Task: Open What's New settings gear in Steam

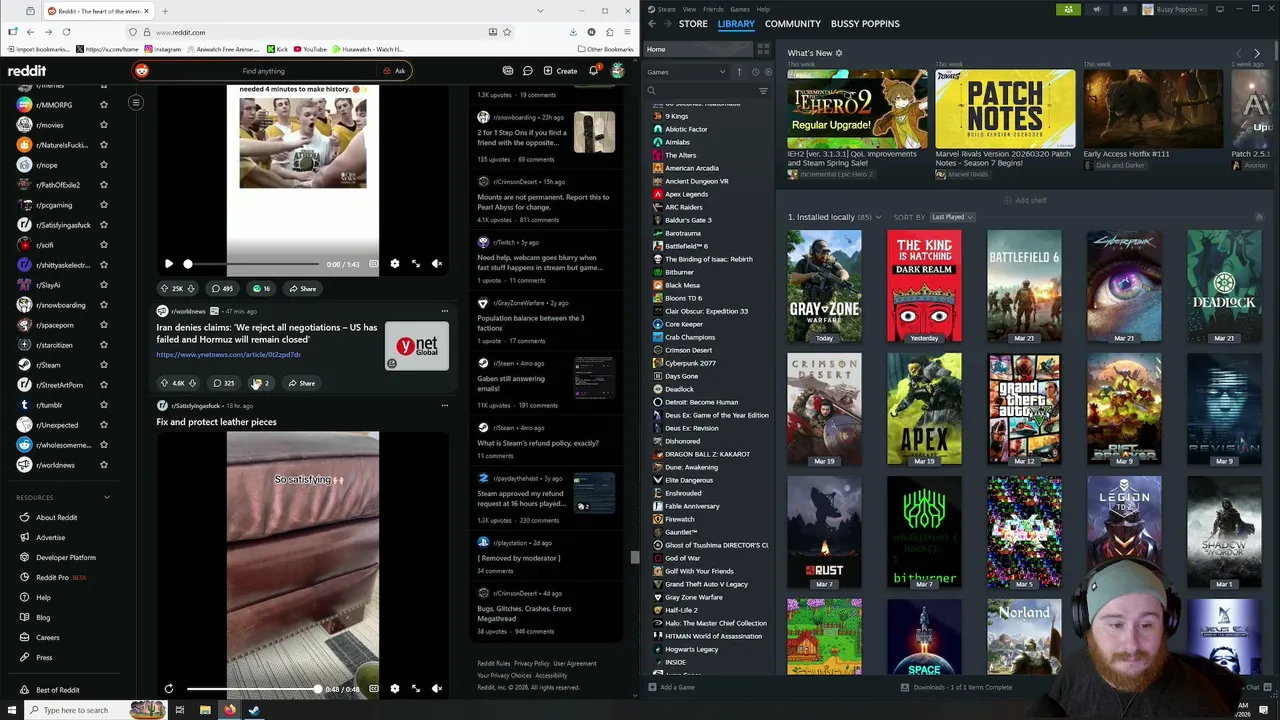Action: pyautogui.click(x=839, y=53)
